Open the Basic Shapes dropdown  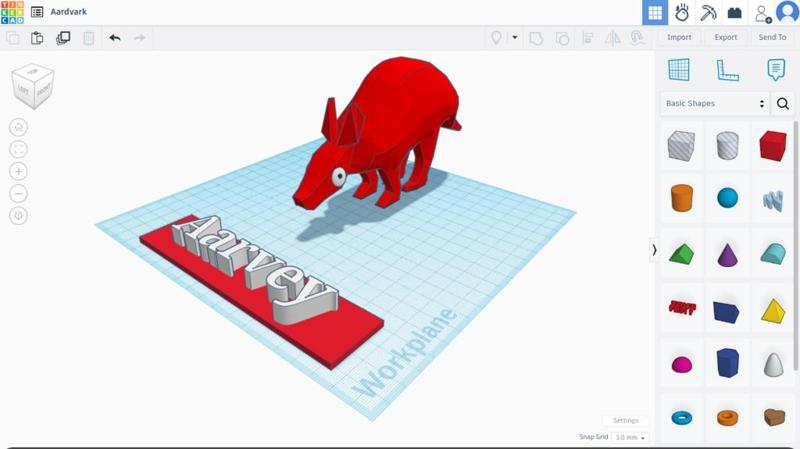coord(714,103)
